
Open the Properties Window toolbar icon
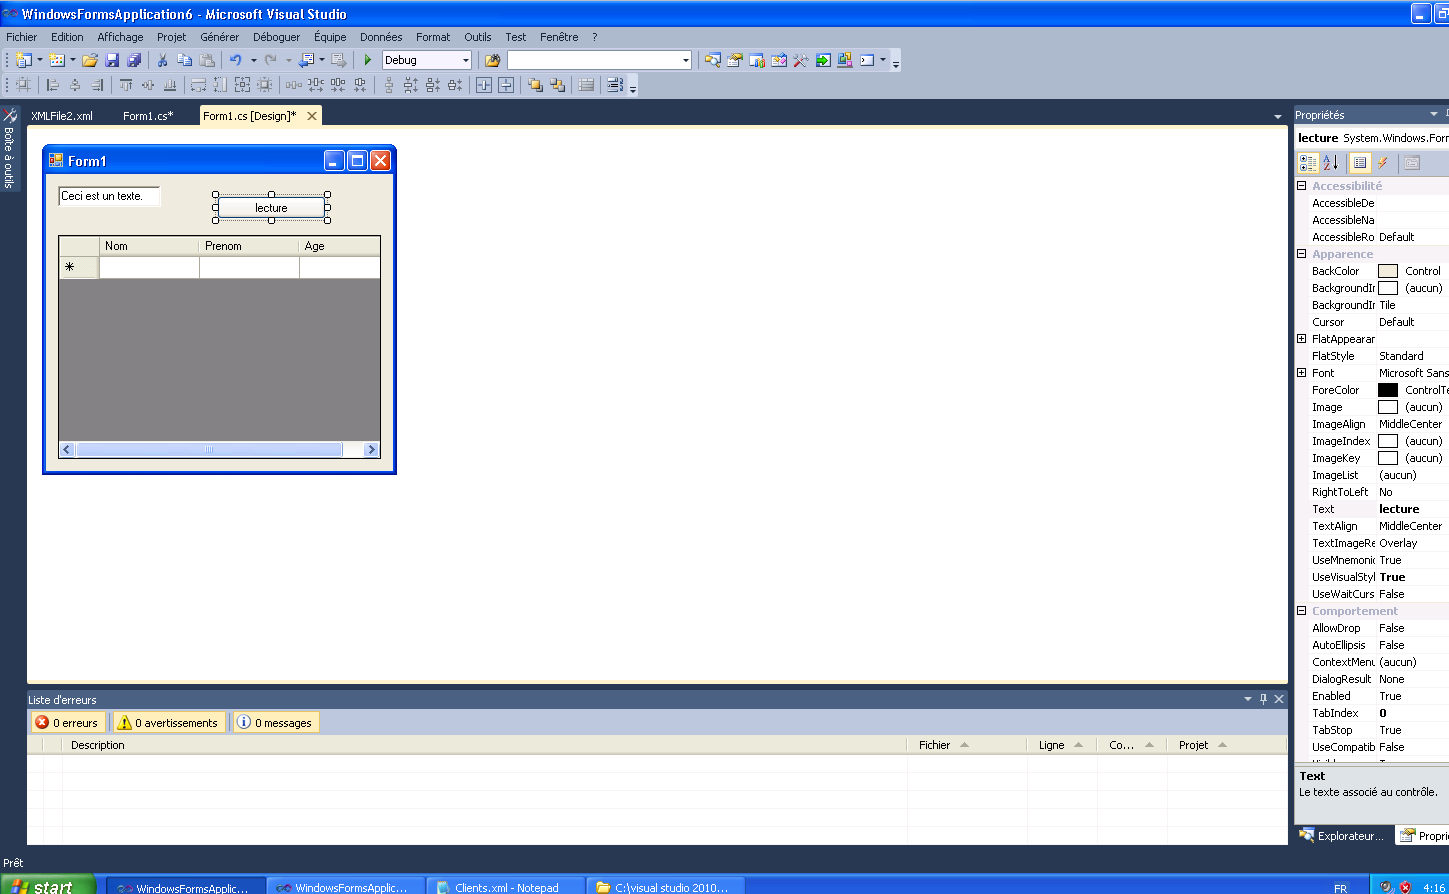coord(735,60)
